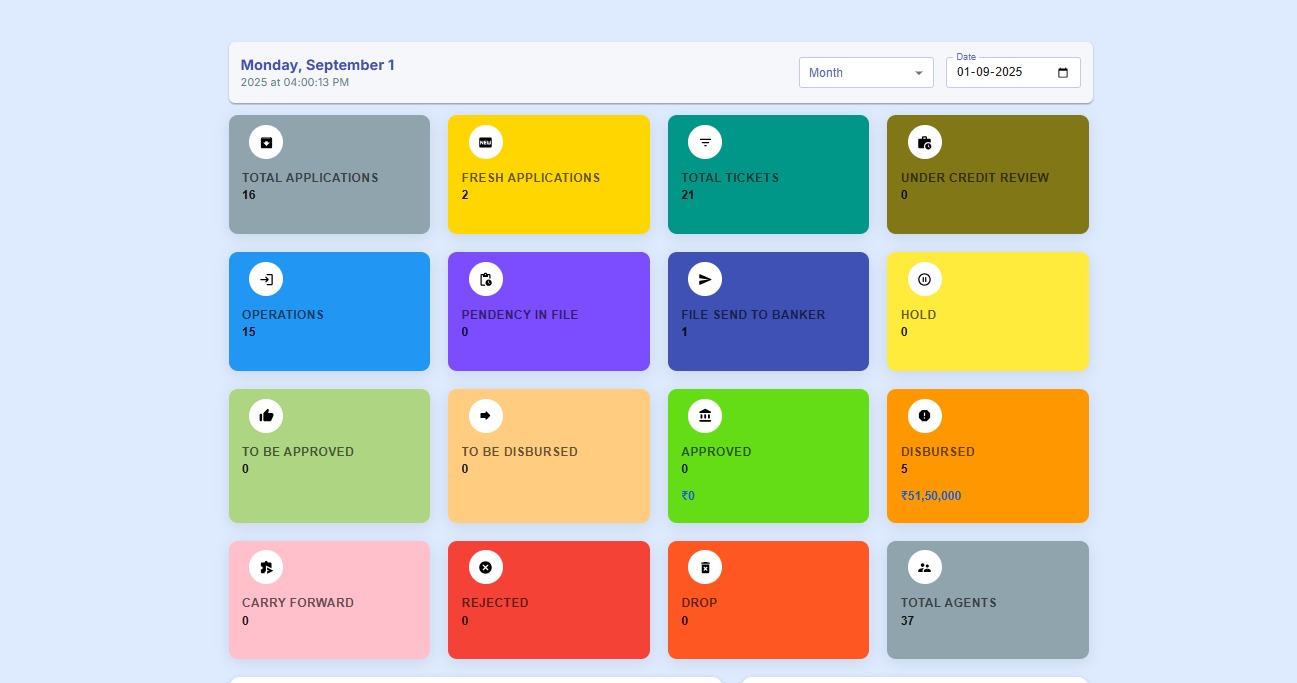Click the Rejected cancel icon
This screenshot has width=1297, height=683.
point(486,567)
